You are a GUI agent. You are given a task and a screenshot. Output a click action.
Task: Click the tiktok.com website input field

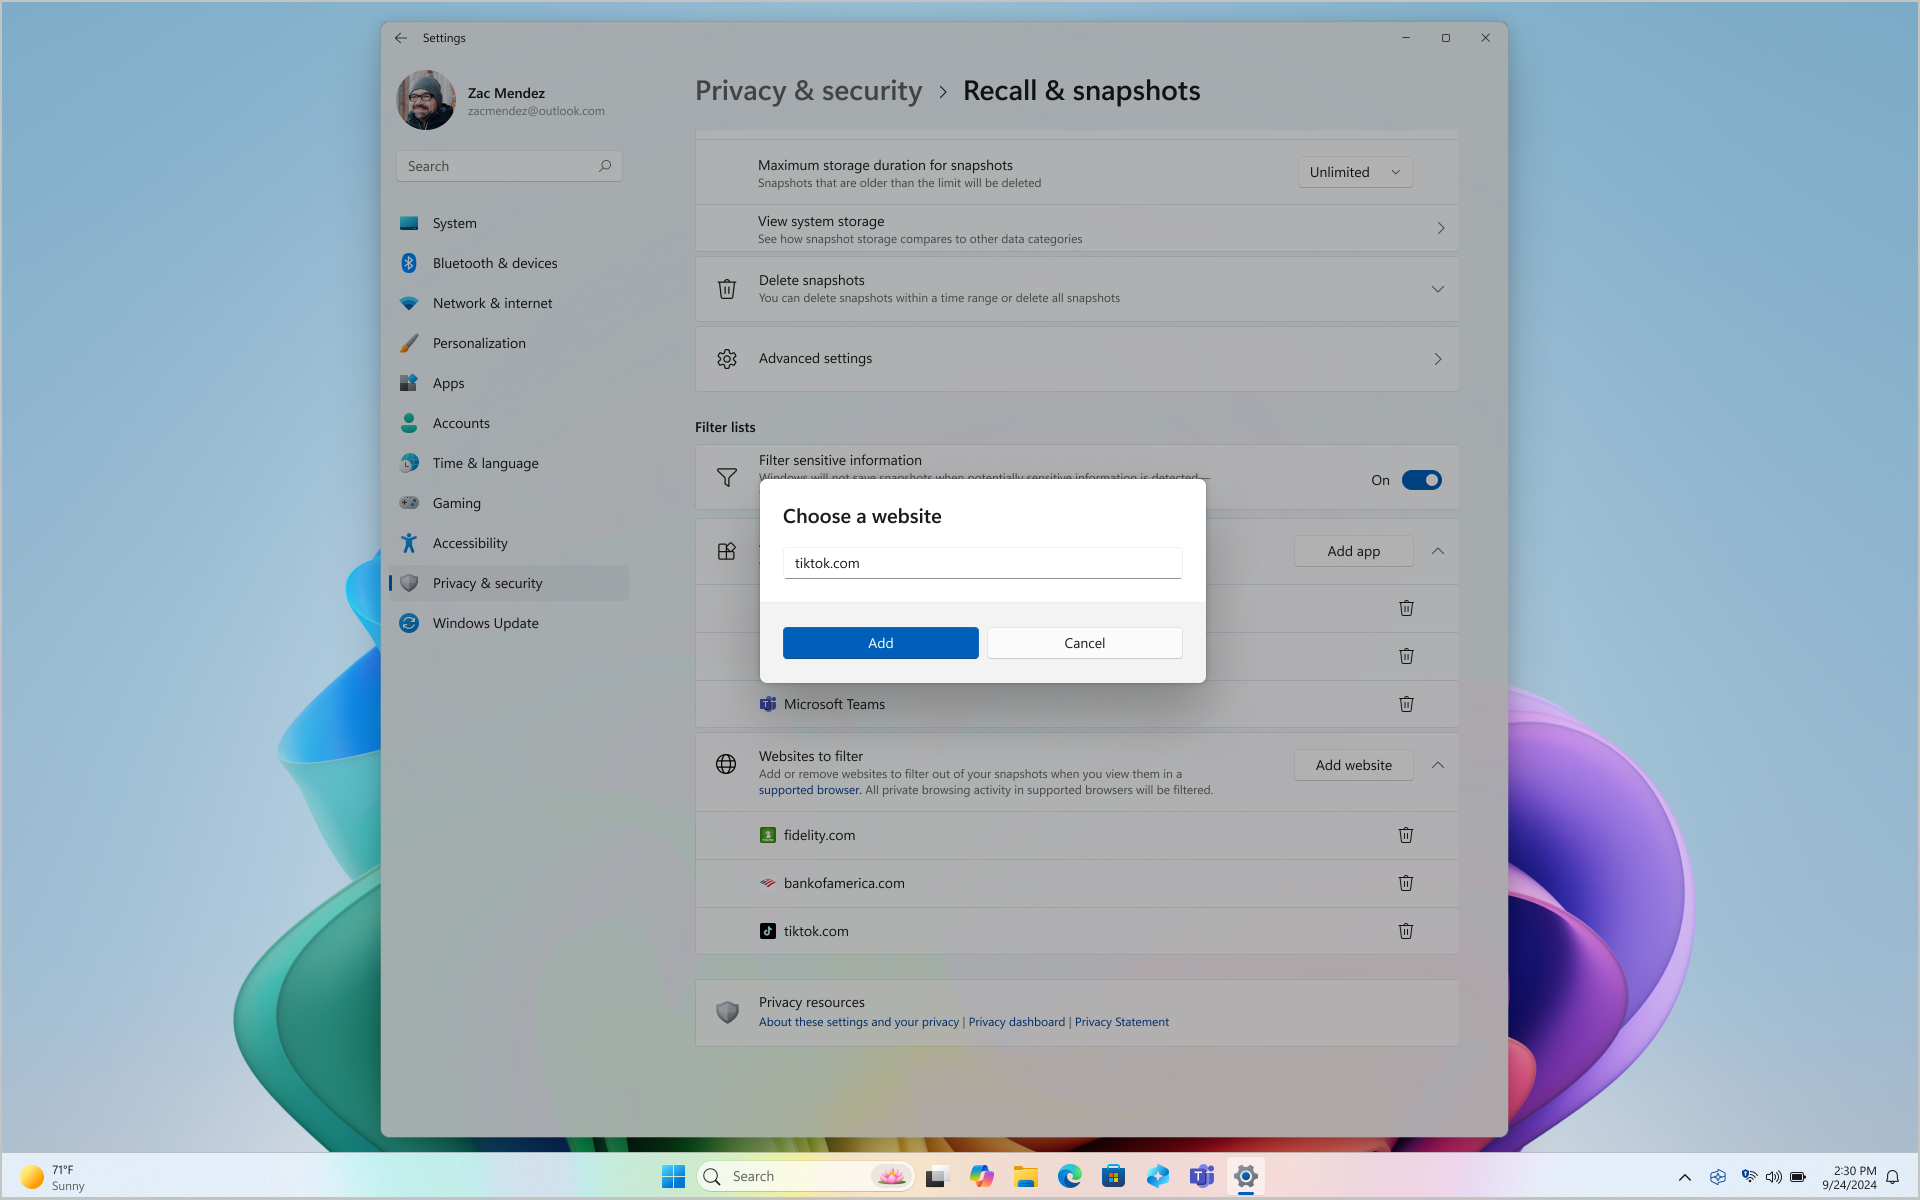coord(983,563)
